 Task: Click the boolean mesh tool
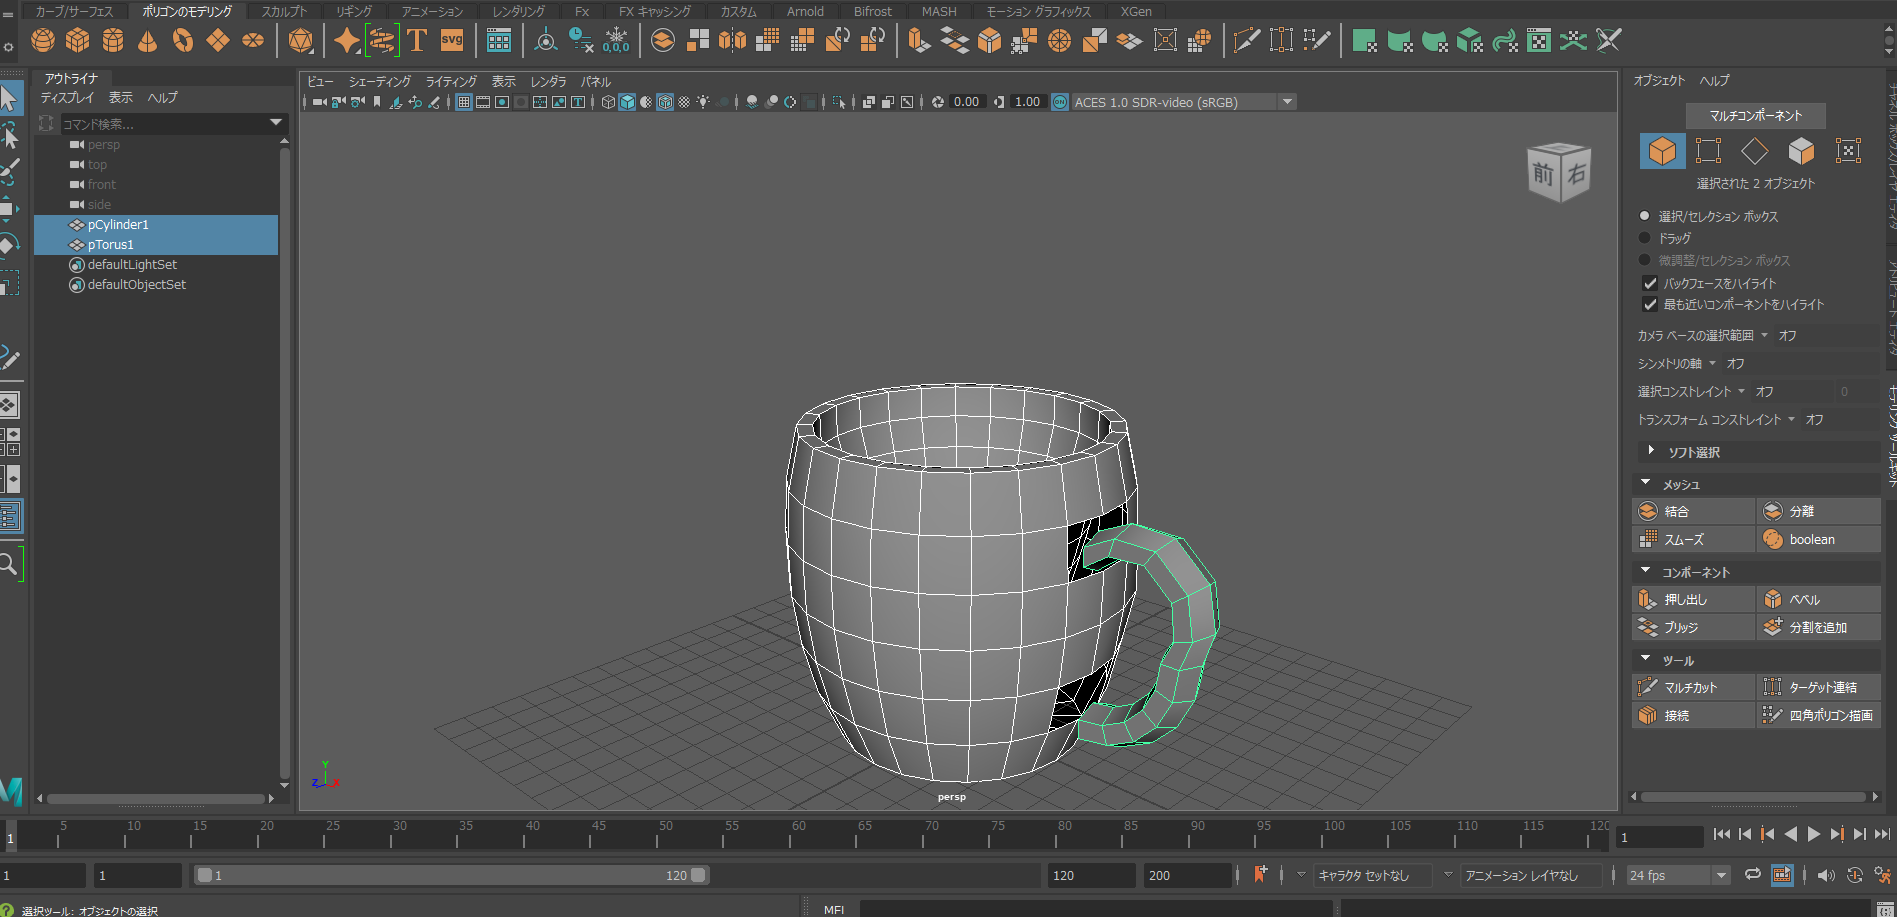(x=1811, y=539)
